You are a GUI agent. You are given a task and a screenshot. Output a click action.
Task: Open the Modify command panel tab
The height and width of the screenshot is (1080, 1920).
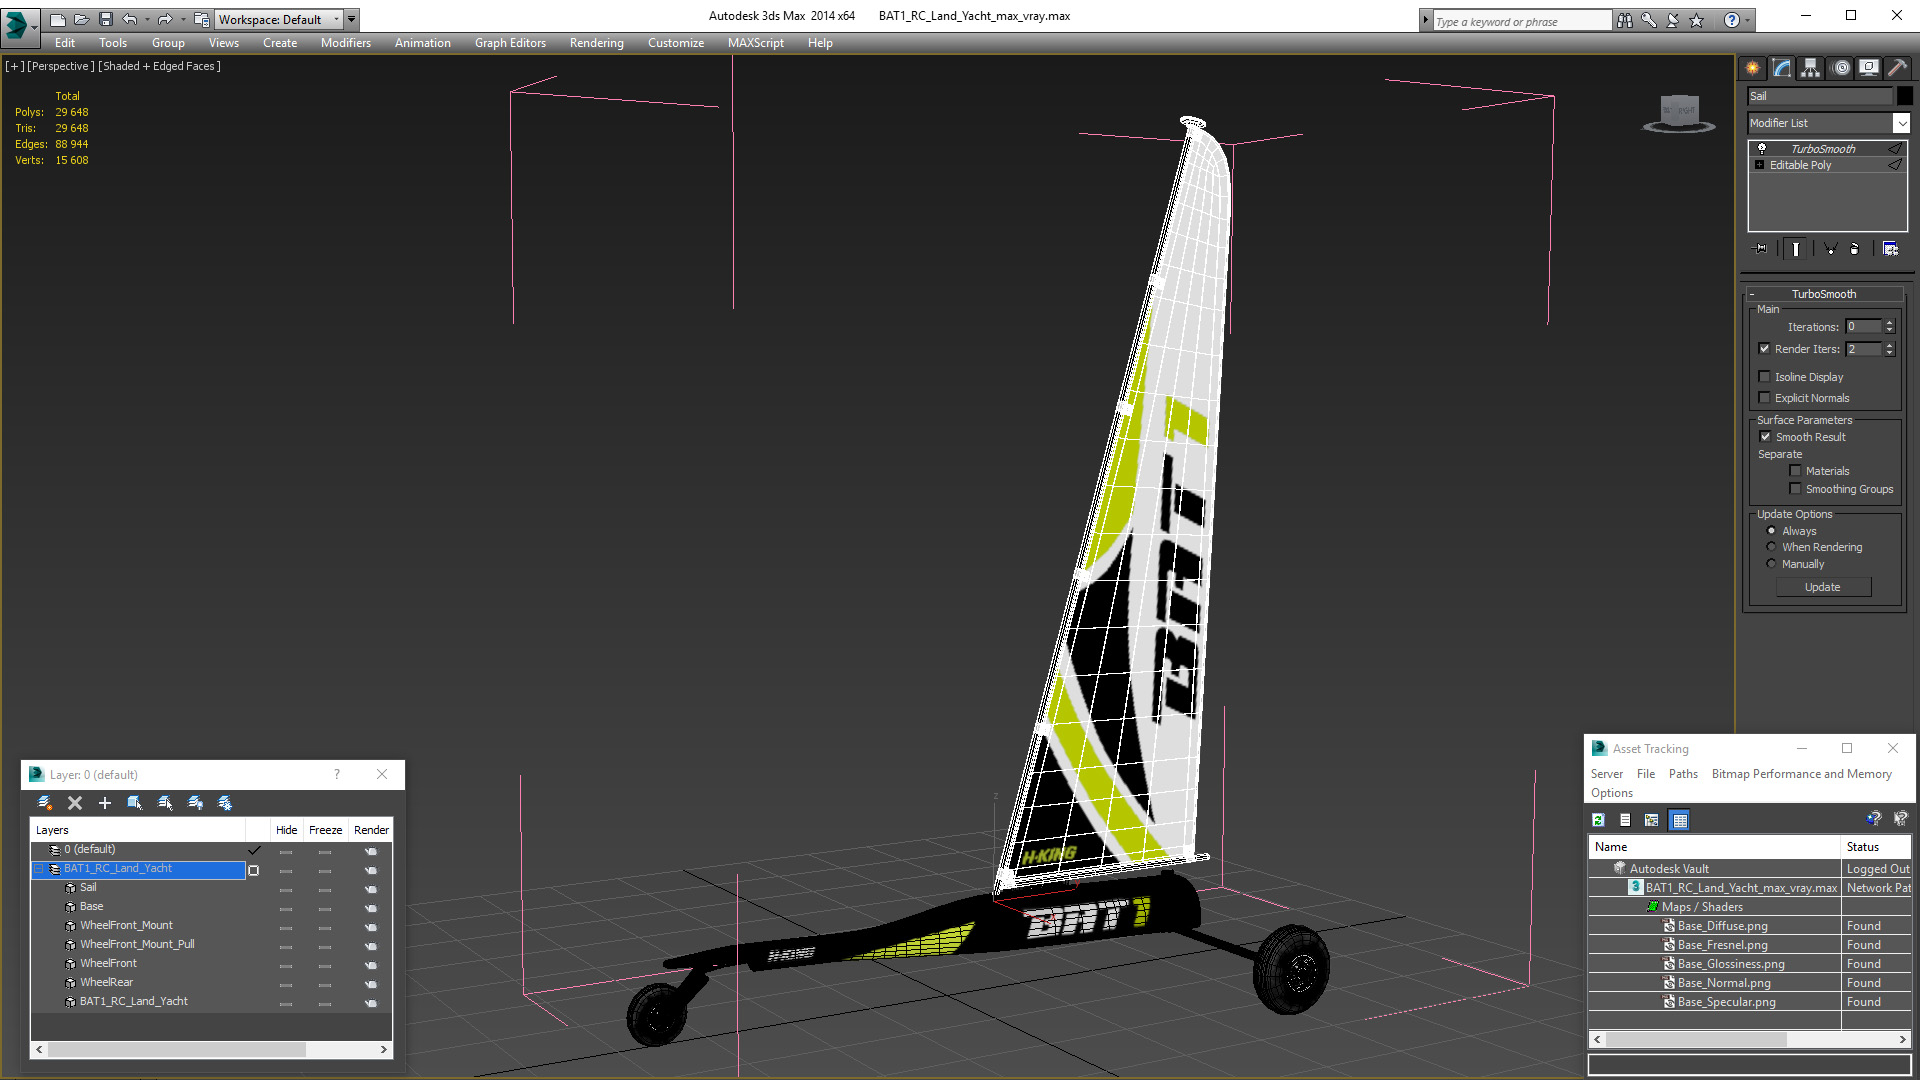[x=1782, y=68]
